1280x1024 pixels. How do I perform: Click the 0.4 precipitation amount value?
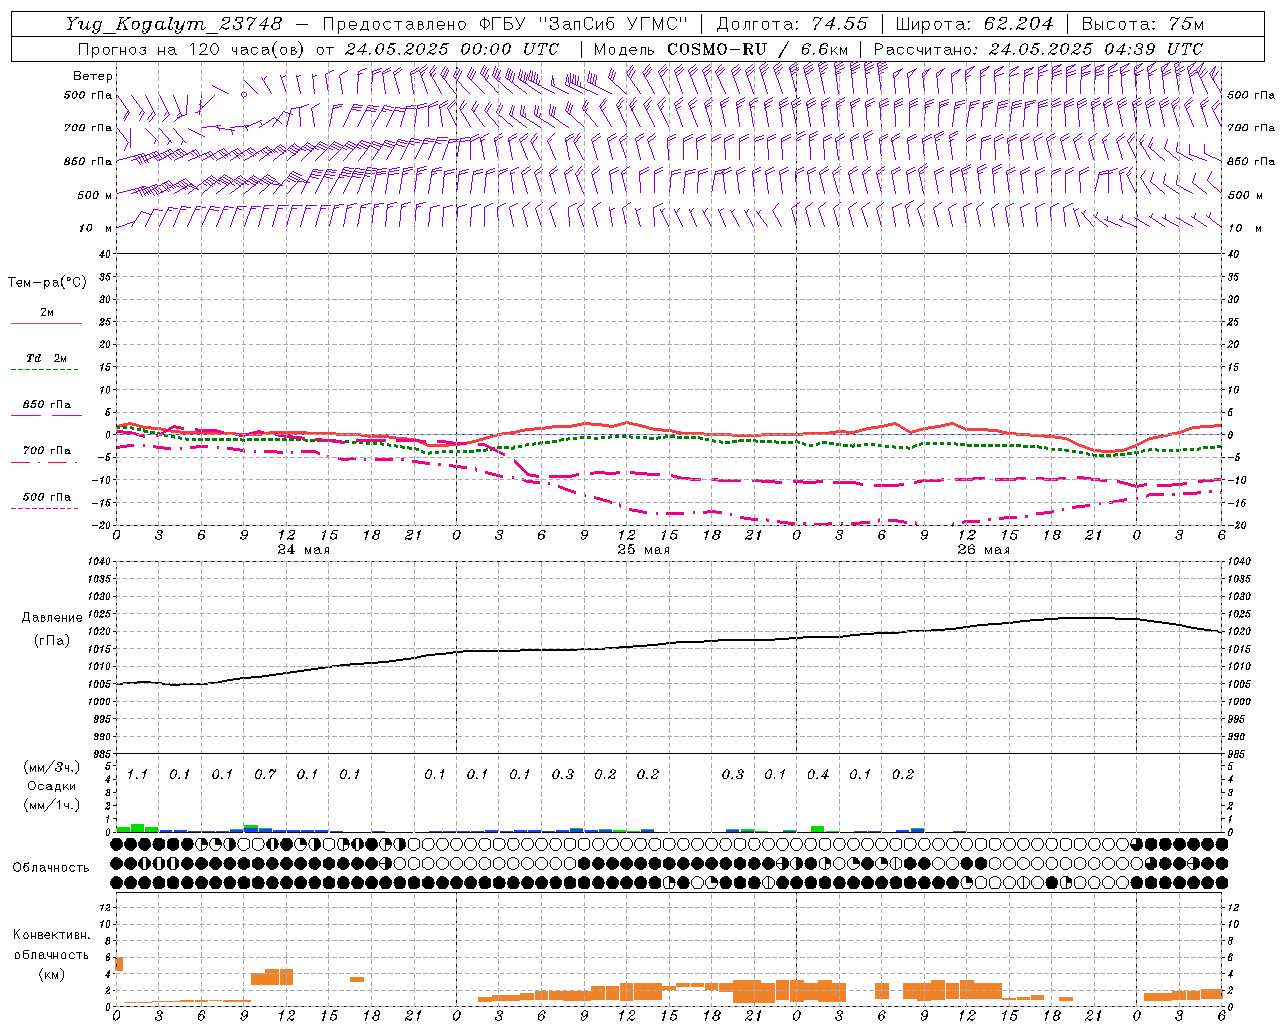pos(818,774)
